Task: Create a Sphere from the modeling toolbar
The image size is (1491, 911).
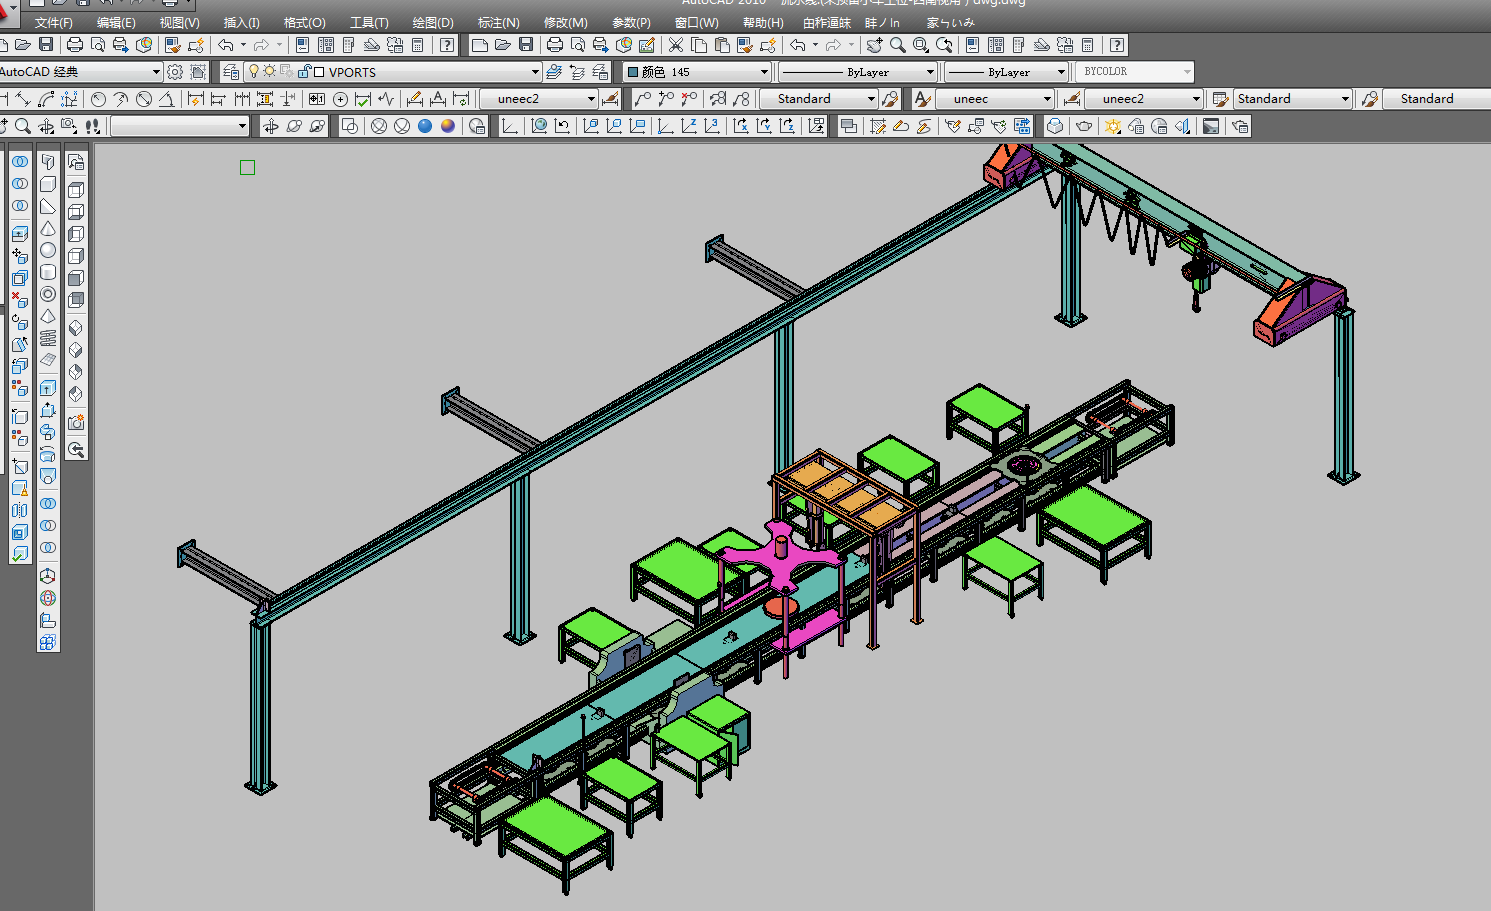Action: 48,250
